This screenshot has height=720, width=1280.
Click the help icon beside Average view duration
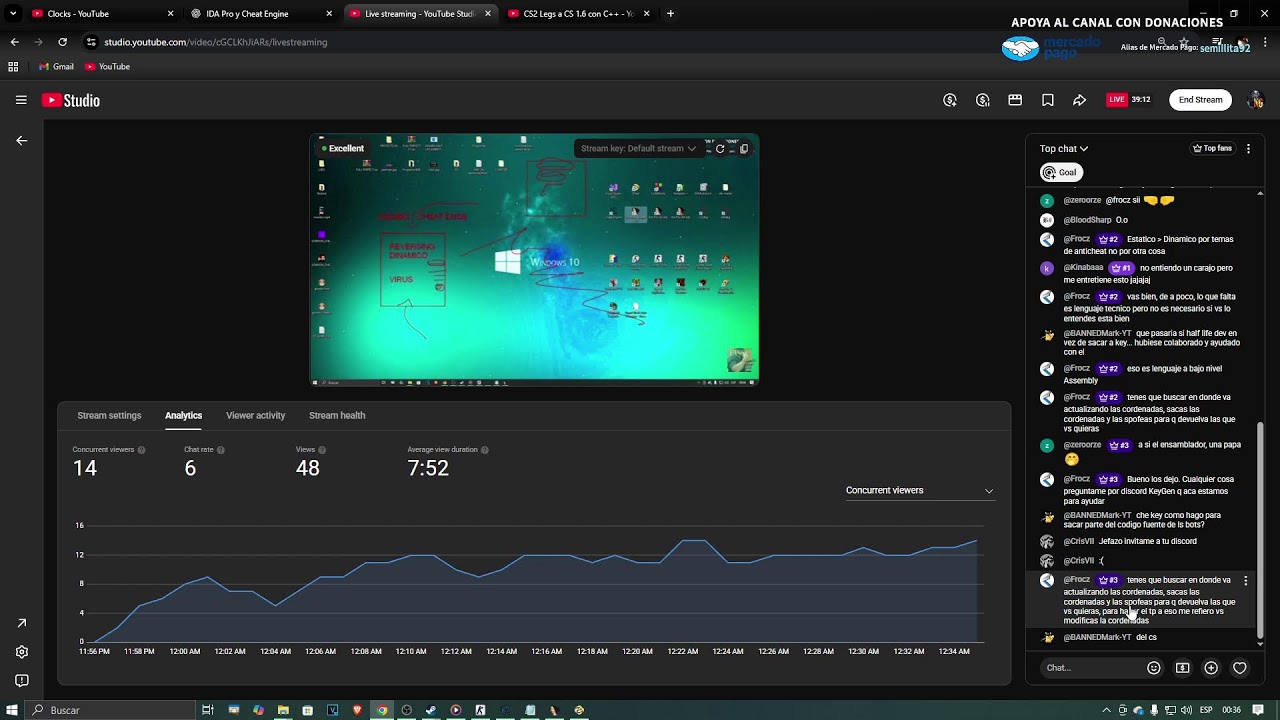[485, 450]
